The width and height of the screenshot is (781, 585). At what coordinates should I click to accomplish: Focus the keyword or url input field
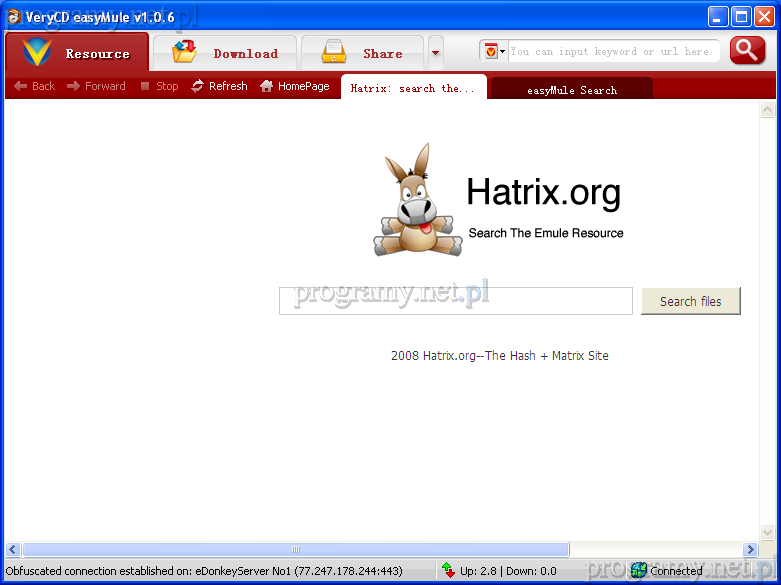[612, 51]
